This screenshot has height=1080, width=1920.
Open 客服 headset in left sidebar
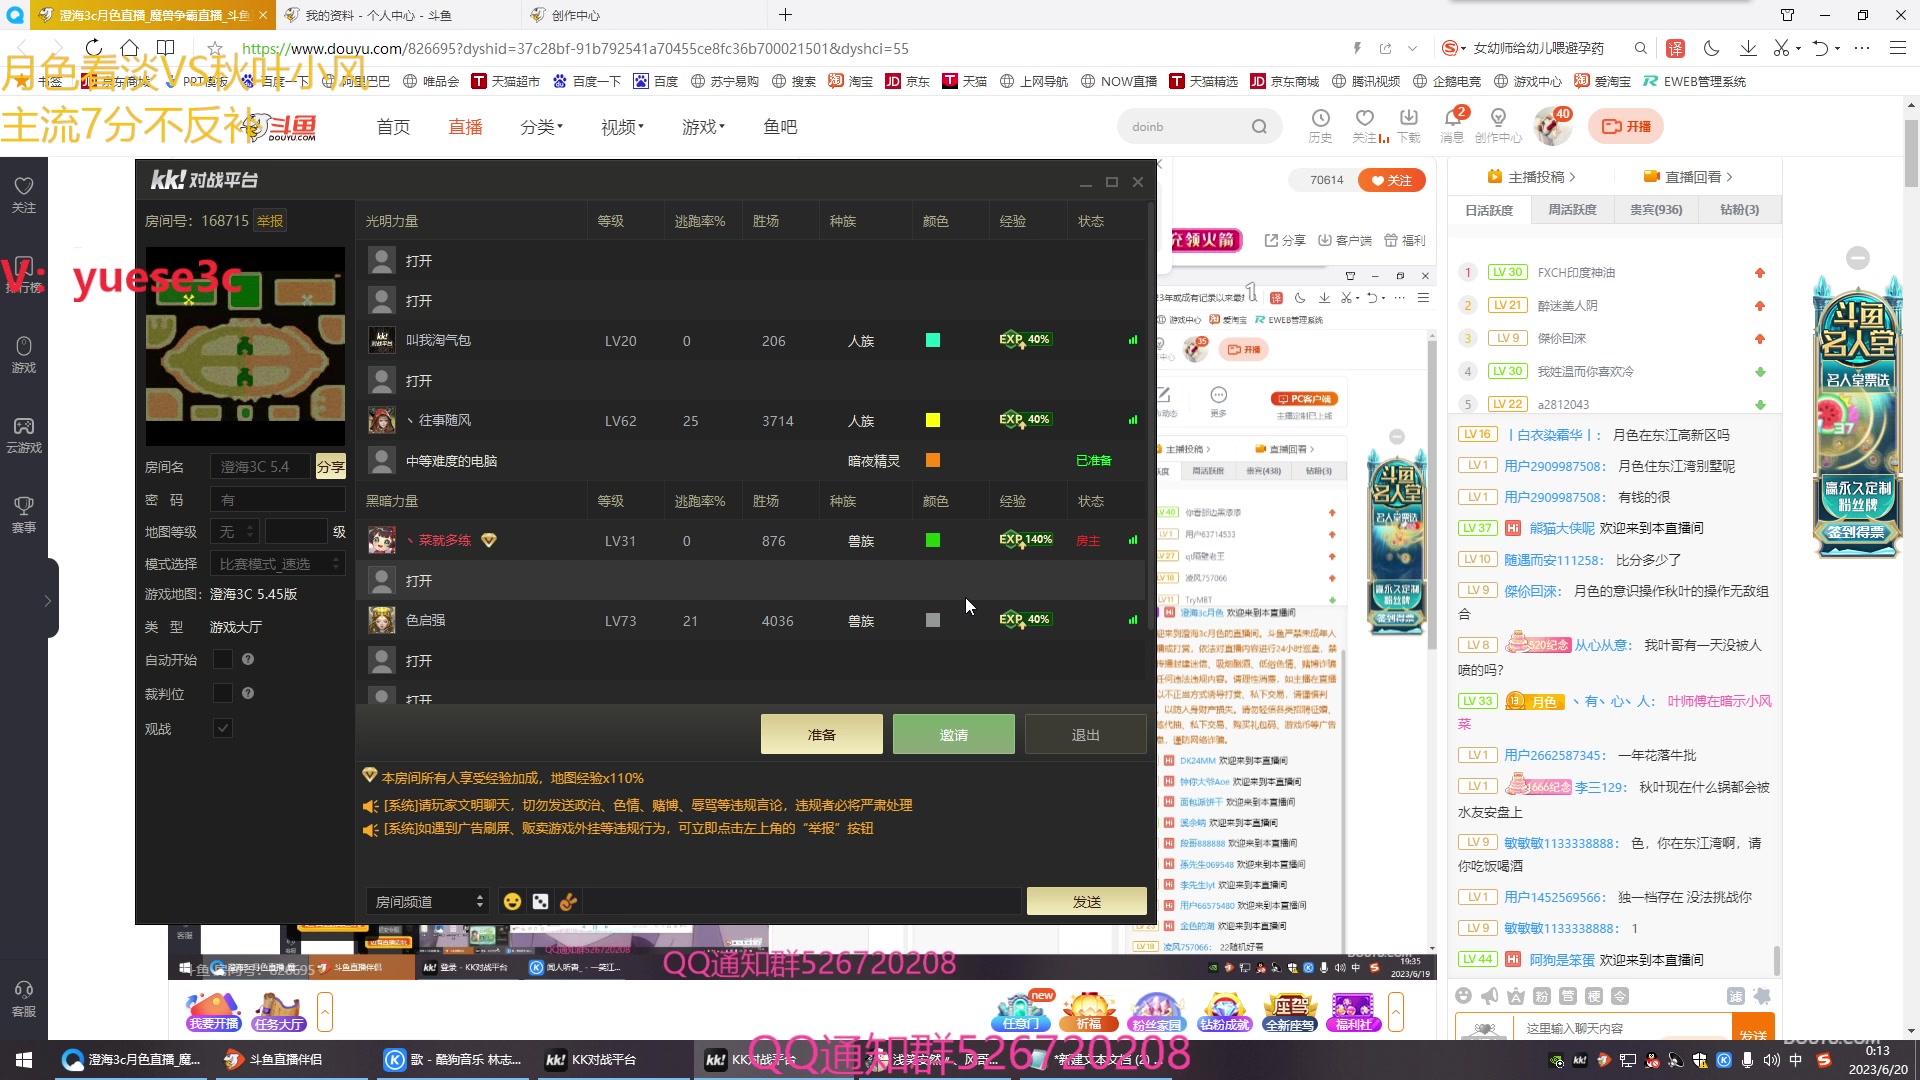24,998
